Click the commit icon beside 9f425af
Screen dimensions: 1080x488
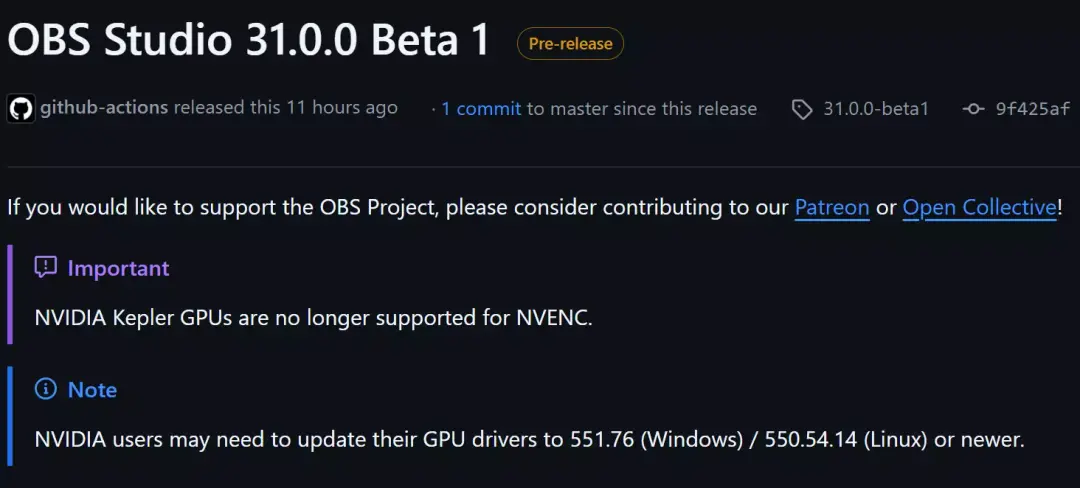pyautogui.click(x=973, y=109)
